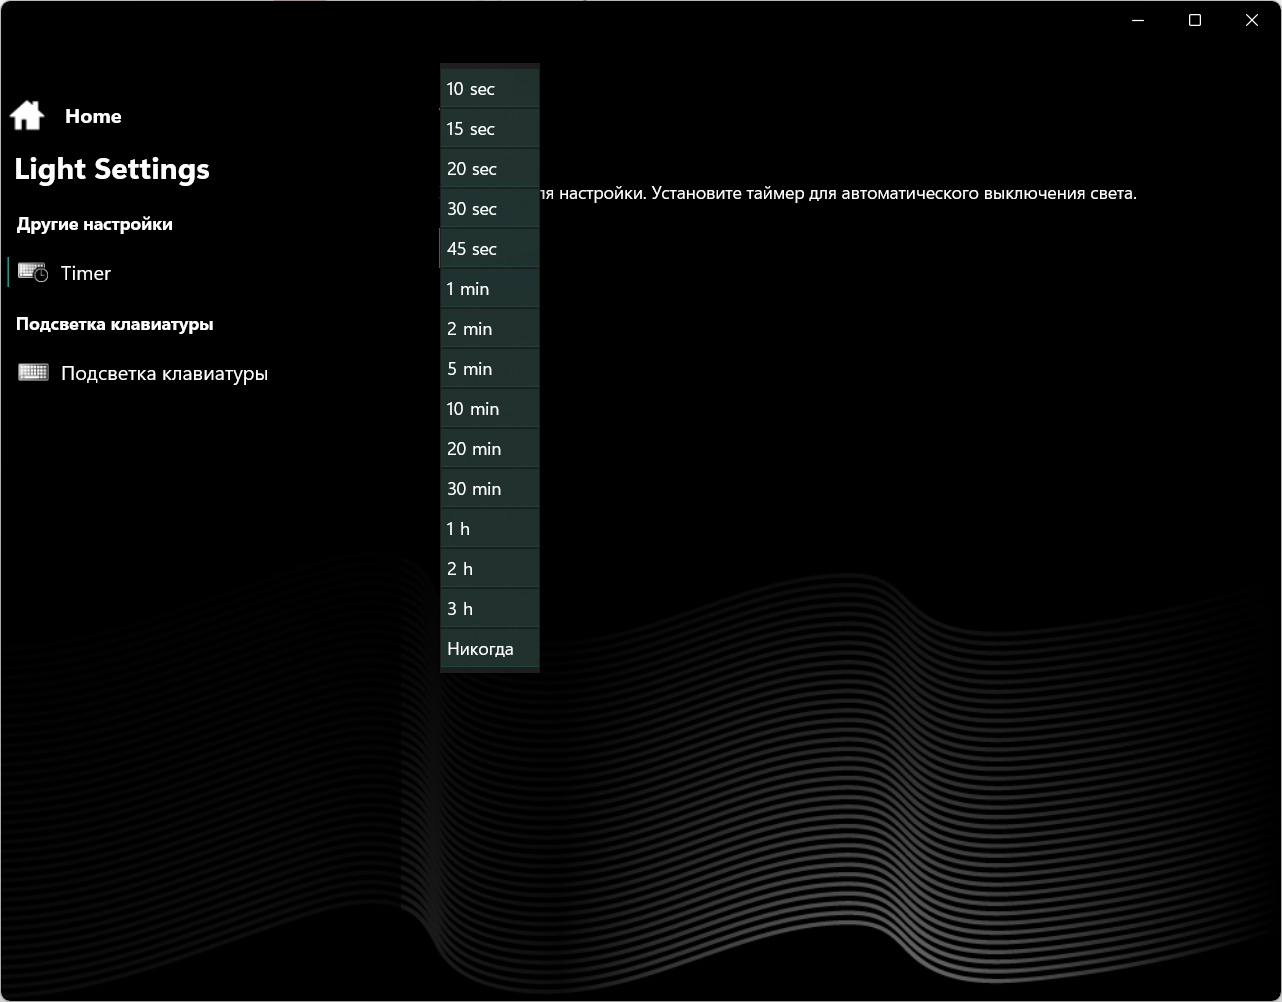Choose 30 sec in the list
This screenshot has width=1282, height=1002.
[x=490, y=209]
